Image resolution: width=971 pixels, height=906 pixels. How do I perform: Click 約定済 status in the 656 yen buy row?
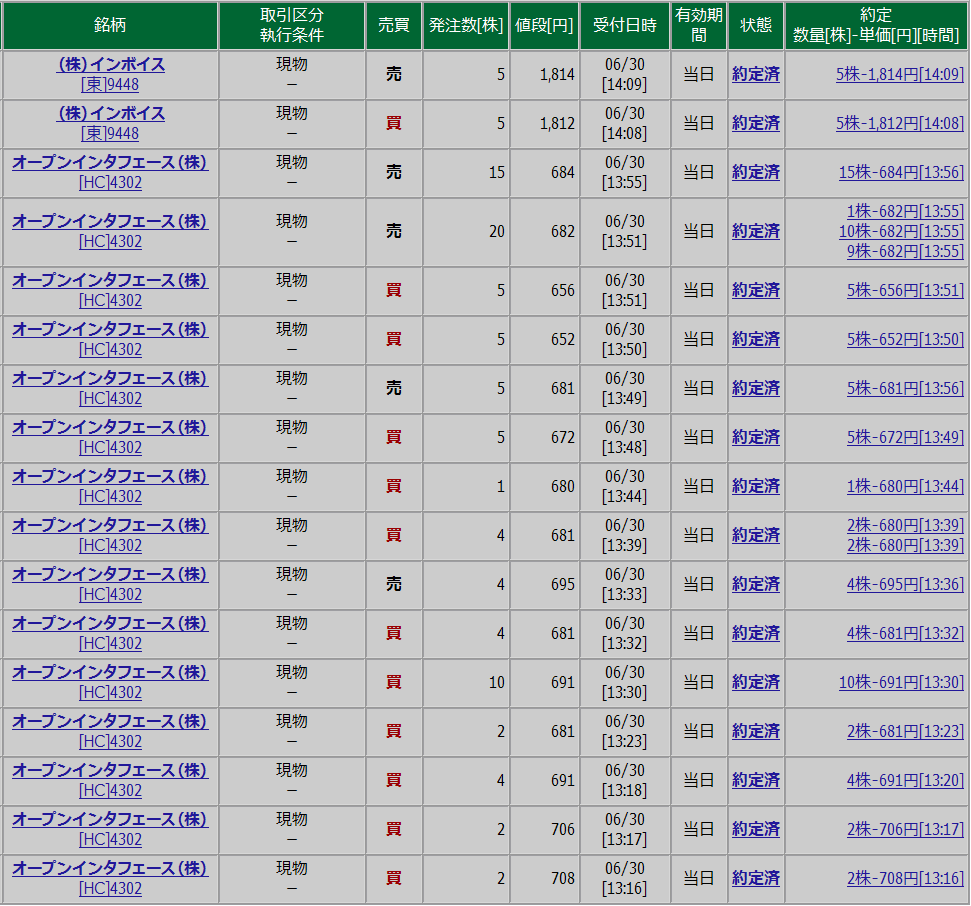pyautogui.click(x=755, y=290)
